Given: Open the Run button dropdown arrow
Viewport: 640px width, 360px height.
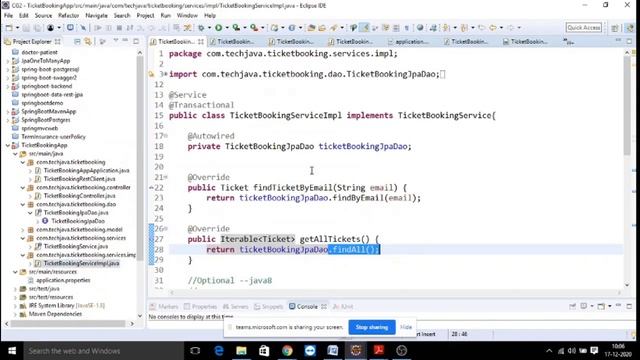Looking at the screenshot, I should pyautogui.click(x=227, y=28).
